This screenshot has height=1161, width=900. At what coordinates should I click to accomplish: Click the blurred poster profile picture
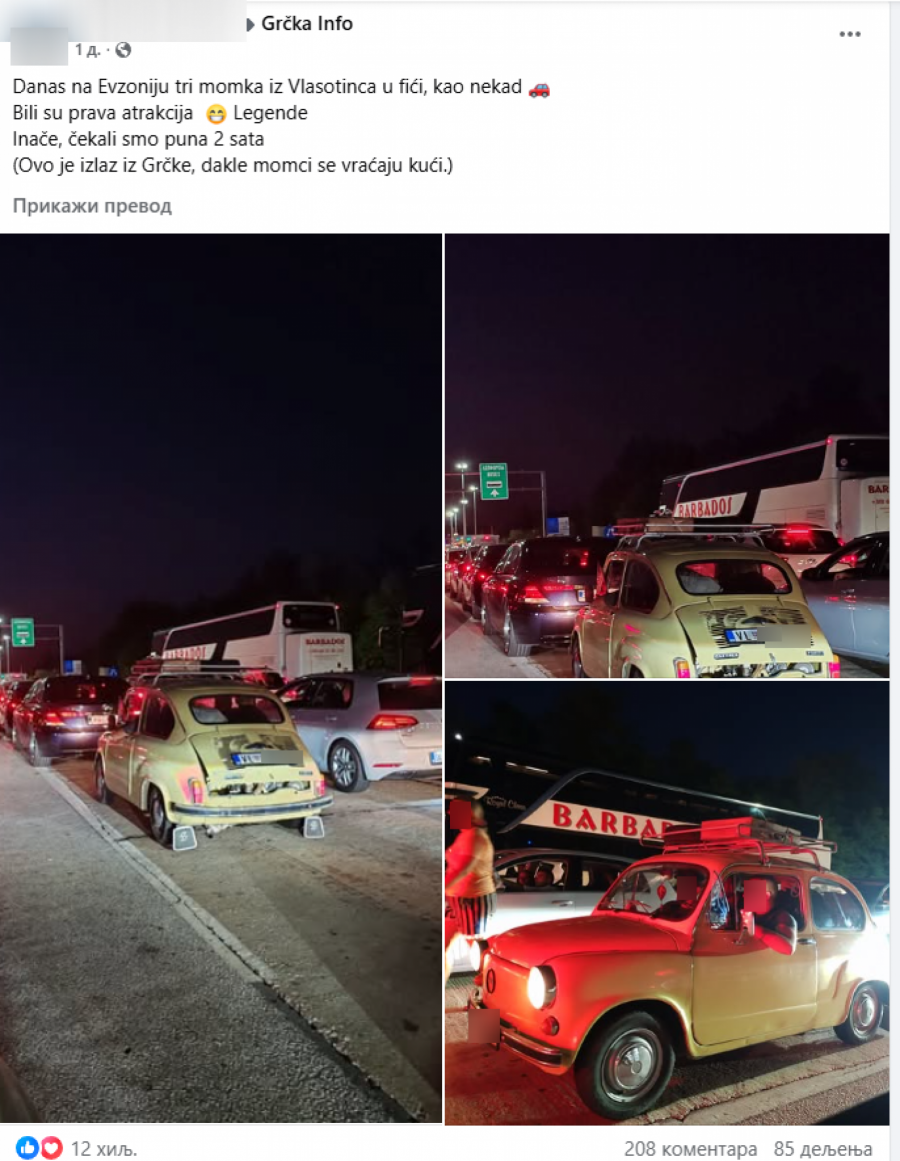39,46
